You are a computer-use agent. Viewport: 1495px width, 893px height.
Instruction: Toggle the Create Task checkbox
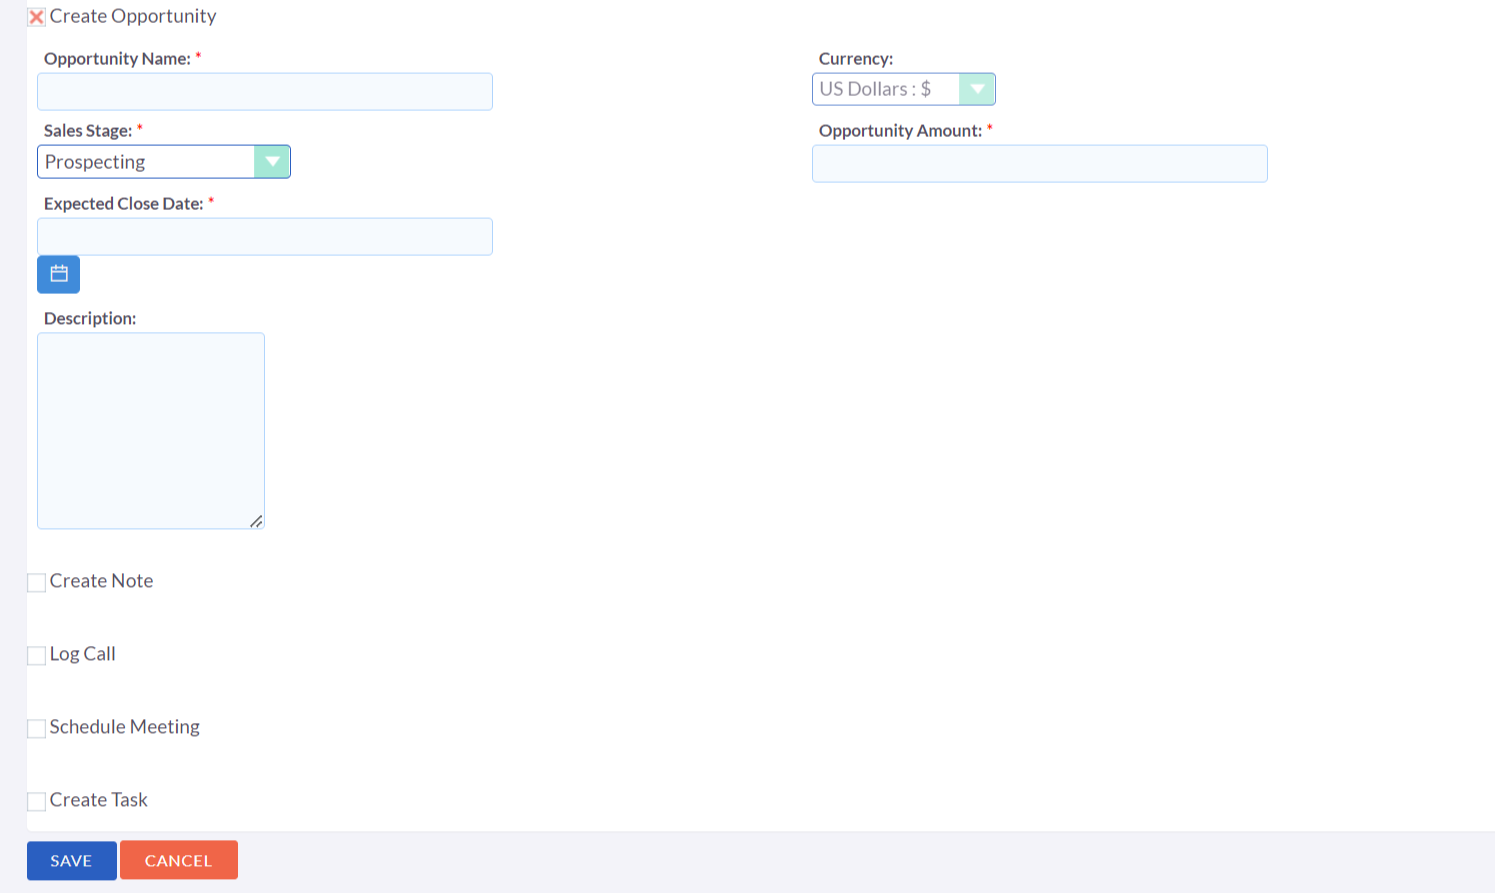[x=37, y=801]
